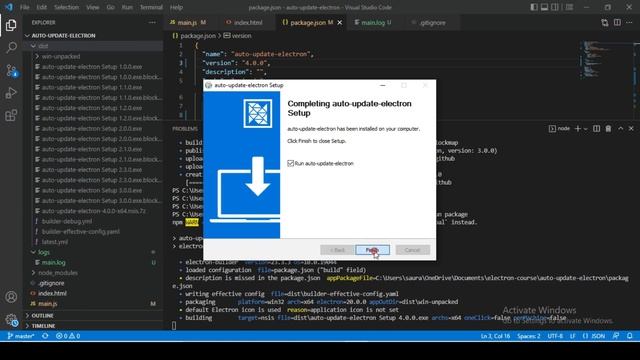The width and height of the screenshot is (640, 360).
Task: Maximize panel with chevron up
Action: (620, 129)
